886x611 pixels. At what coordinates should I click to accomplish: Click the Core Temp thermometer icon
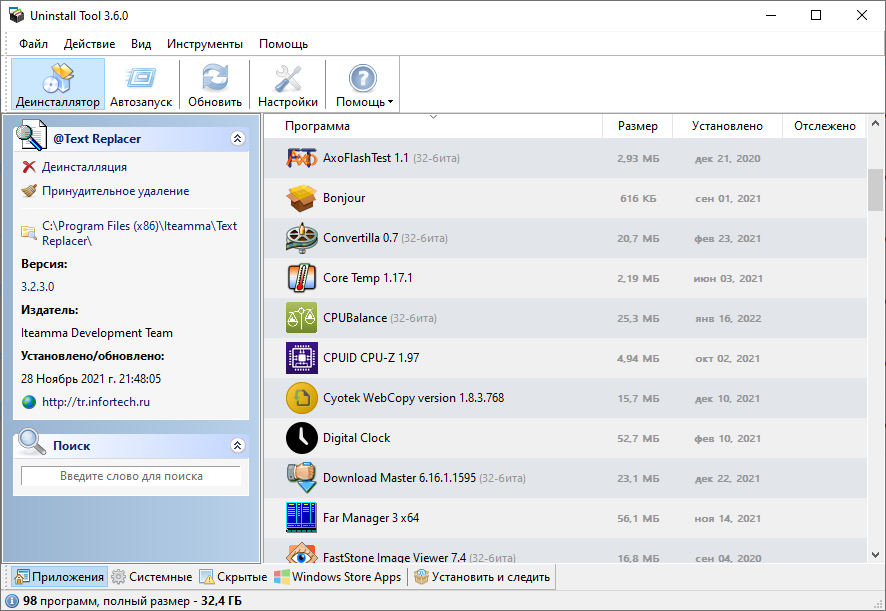pyautogui.click(x=301, y=278)
